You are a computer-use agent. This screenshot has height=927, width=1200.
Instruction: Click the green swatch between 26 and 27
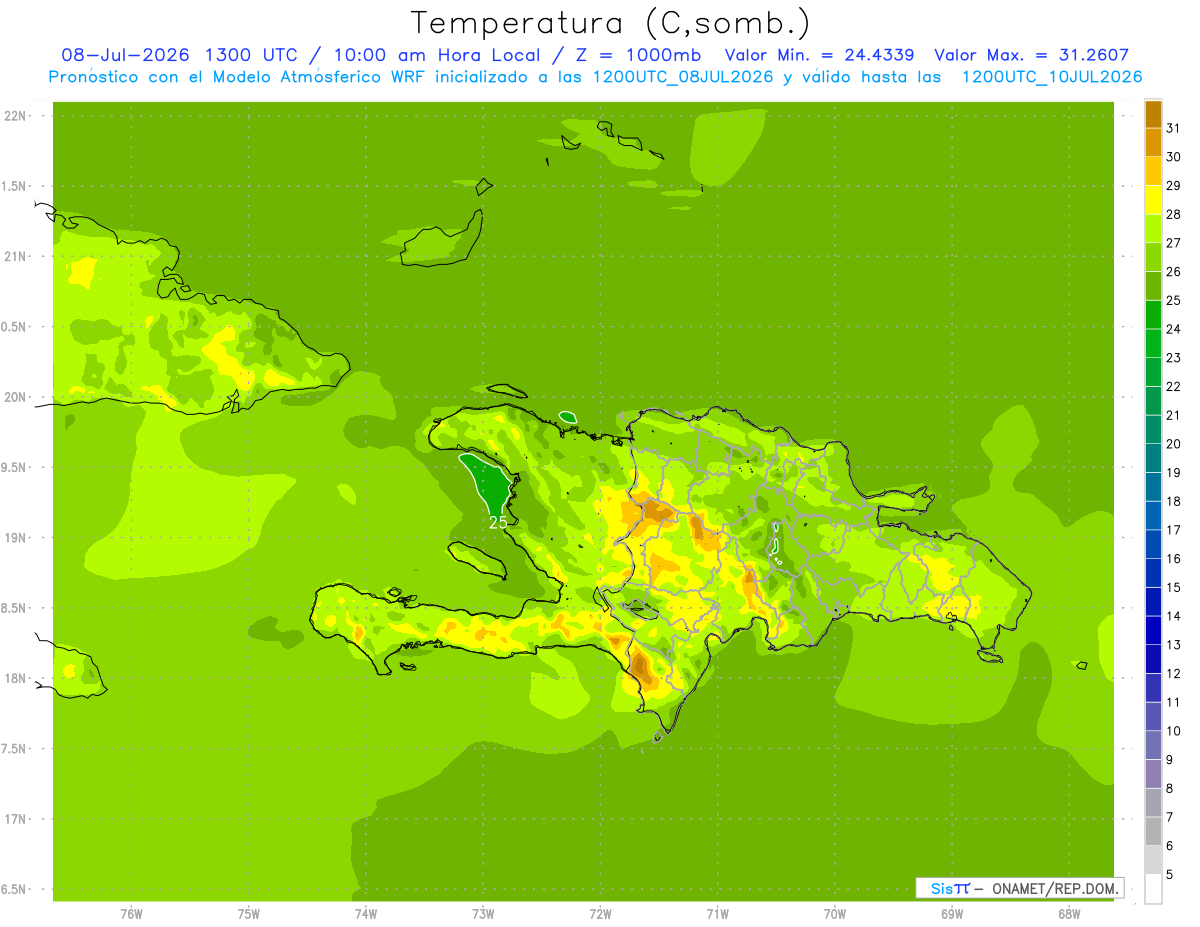pyautogui.click(x=1154, y=257)
